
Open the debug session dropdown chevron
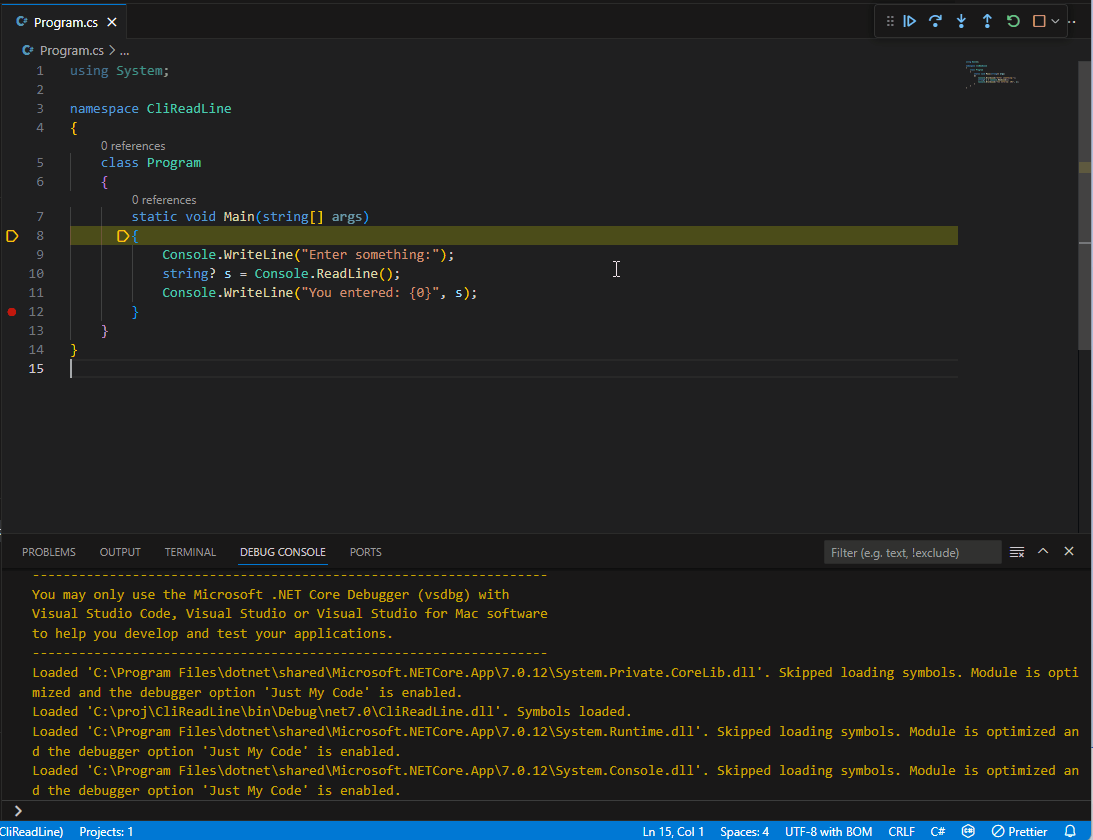coord(1056,21)
